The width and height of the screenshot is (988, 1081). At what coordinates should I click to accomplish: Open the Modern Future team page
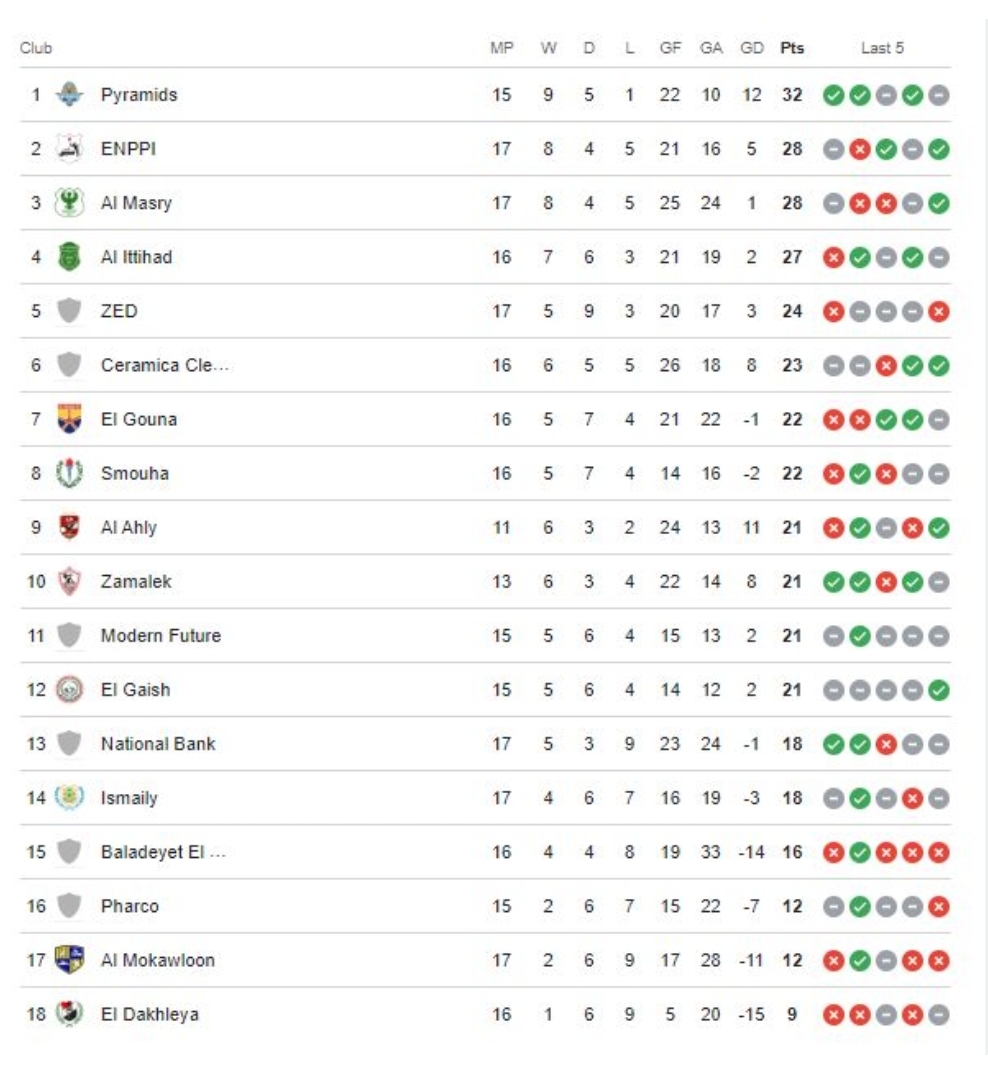click(x=161, y=636)
